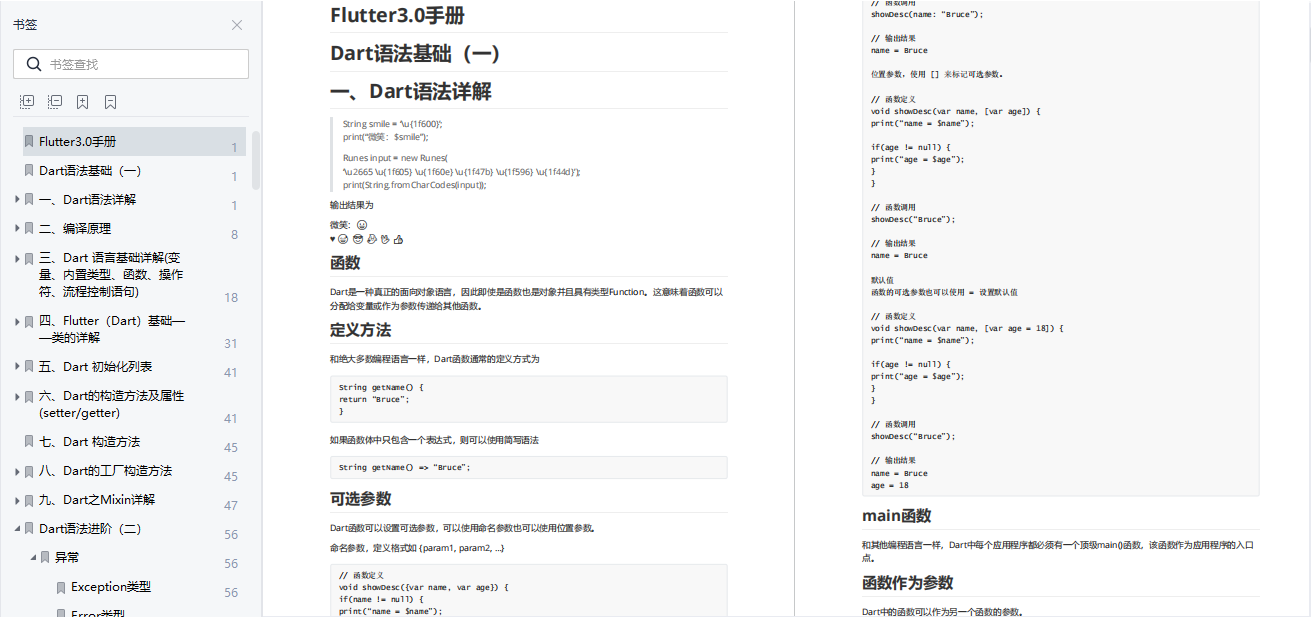The height and width of the screenshot is (617, 1311).
Task: Collapse the 异常 bookmark node
Action: pos(33,557)
